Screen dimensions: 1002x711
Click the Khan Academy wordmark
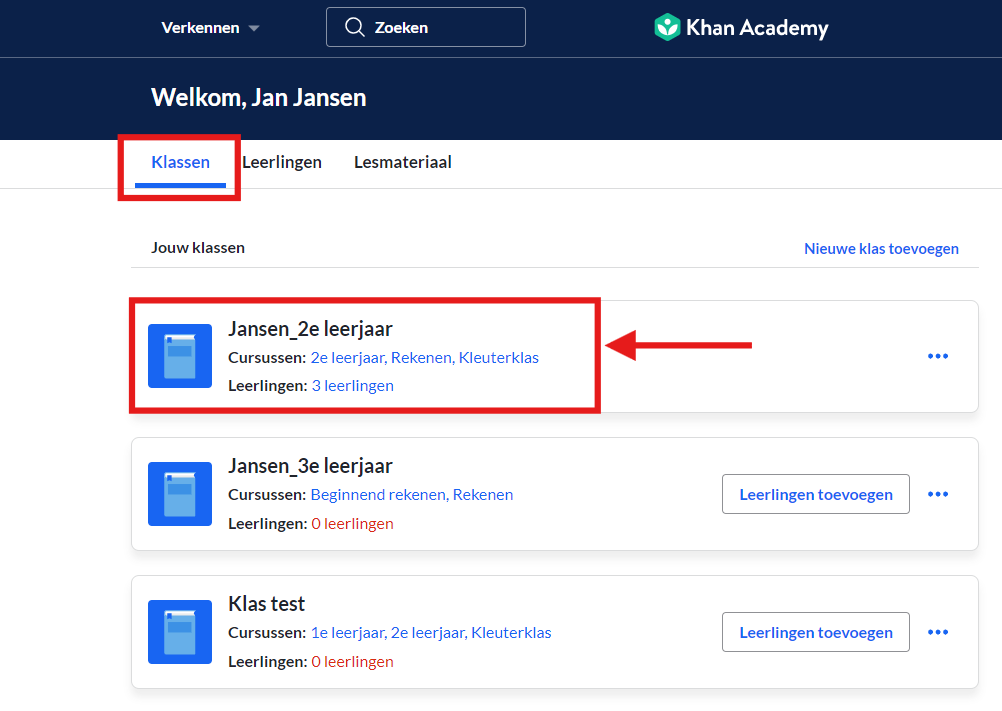click(x=757, y=28)
